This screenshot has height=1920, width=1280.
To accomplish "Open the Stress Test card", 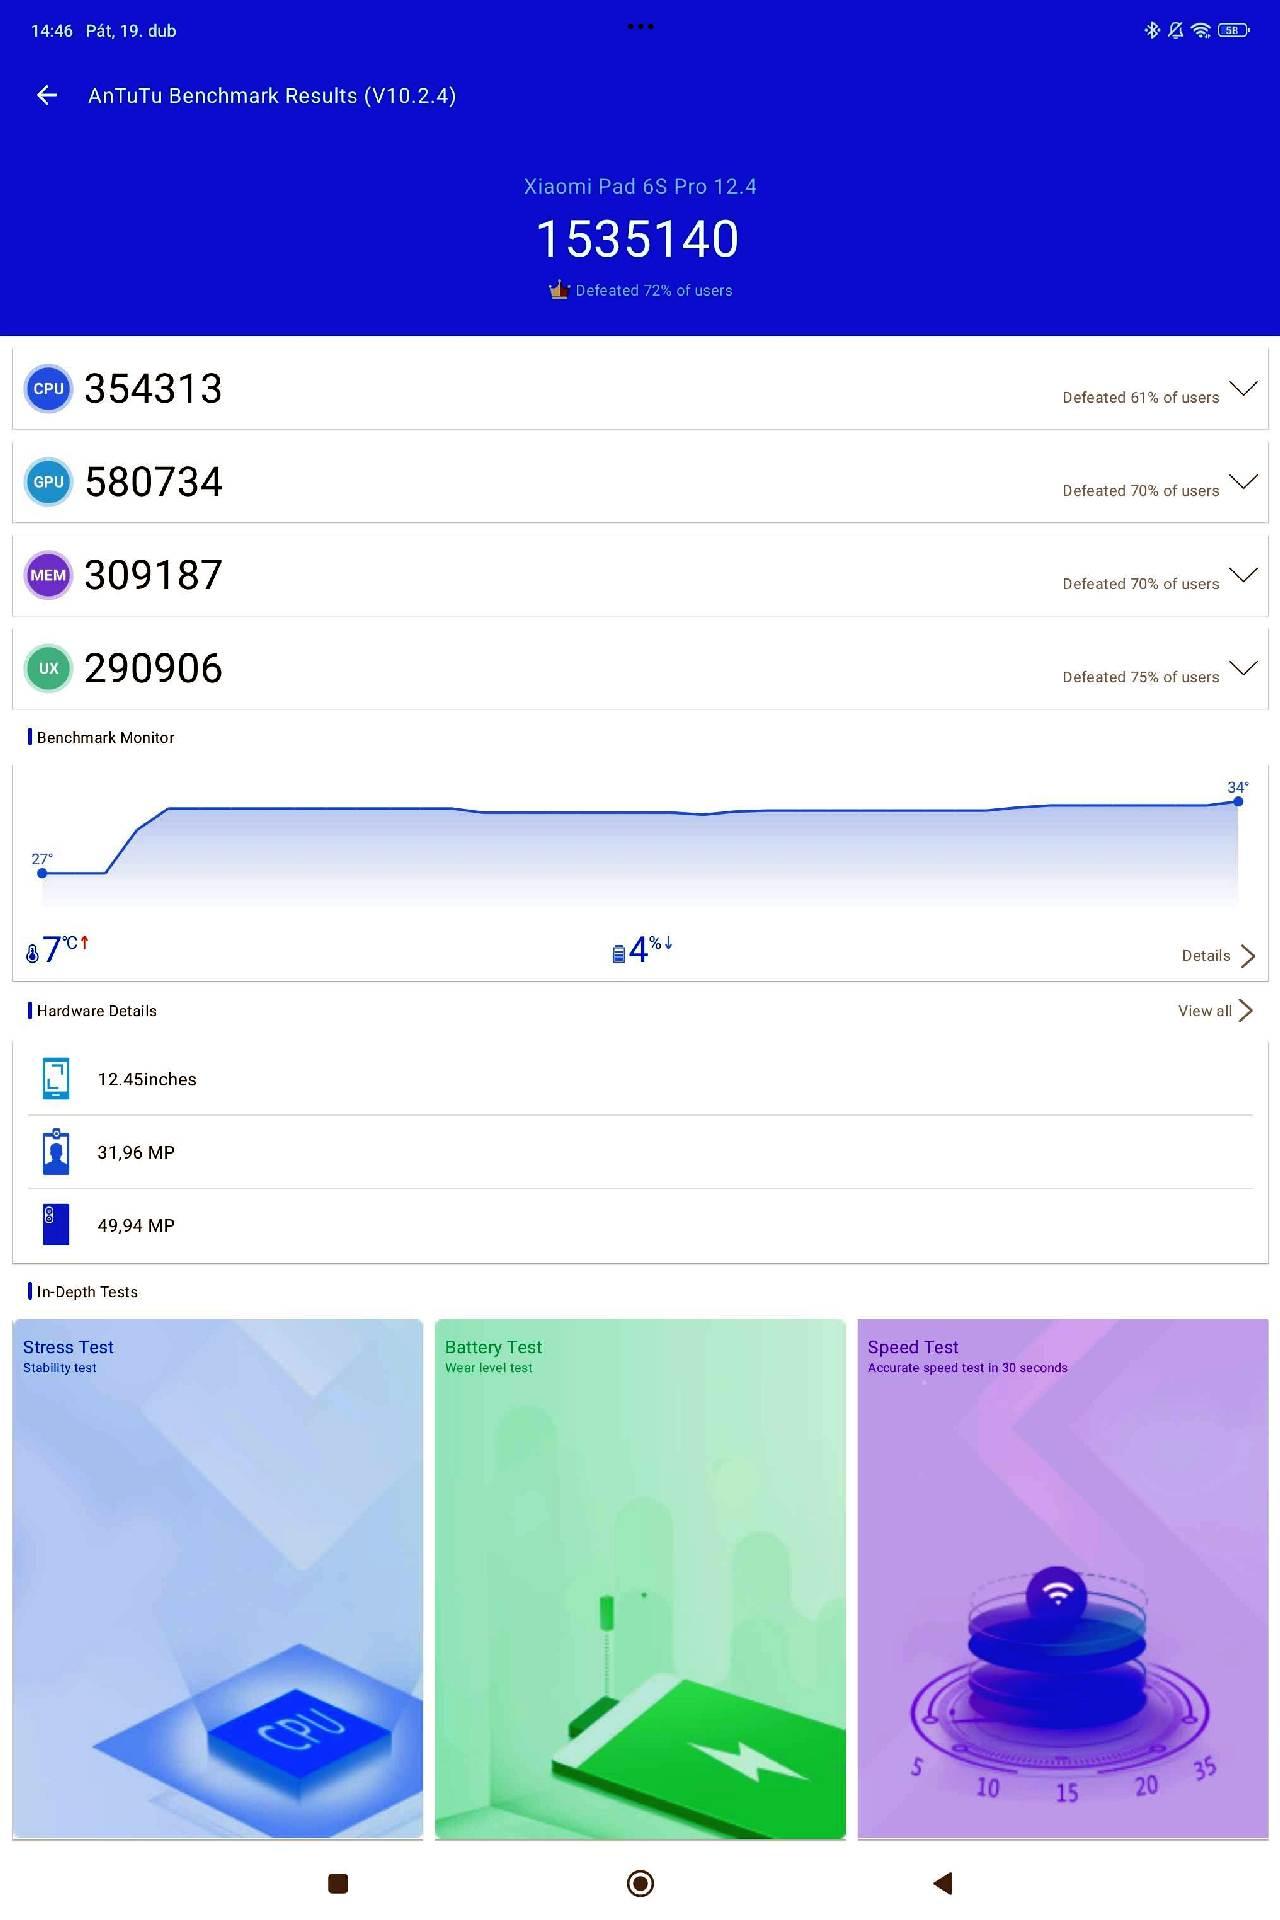I will (x=217, y=1579).
